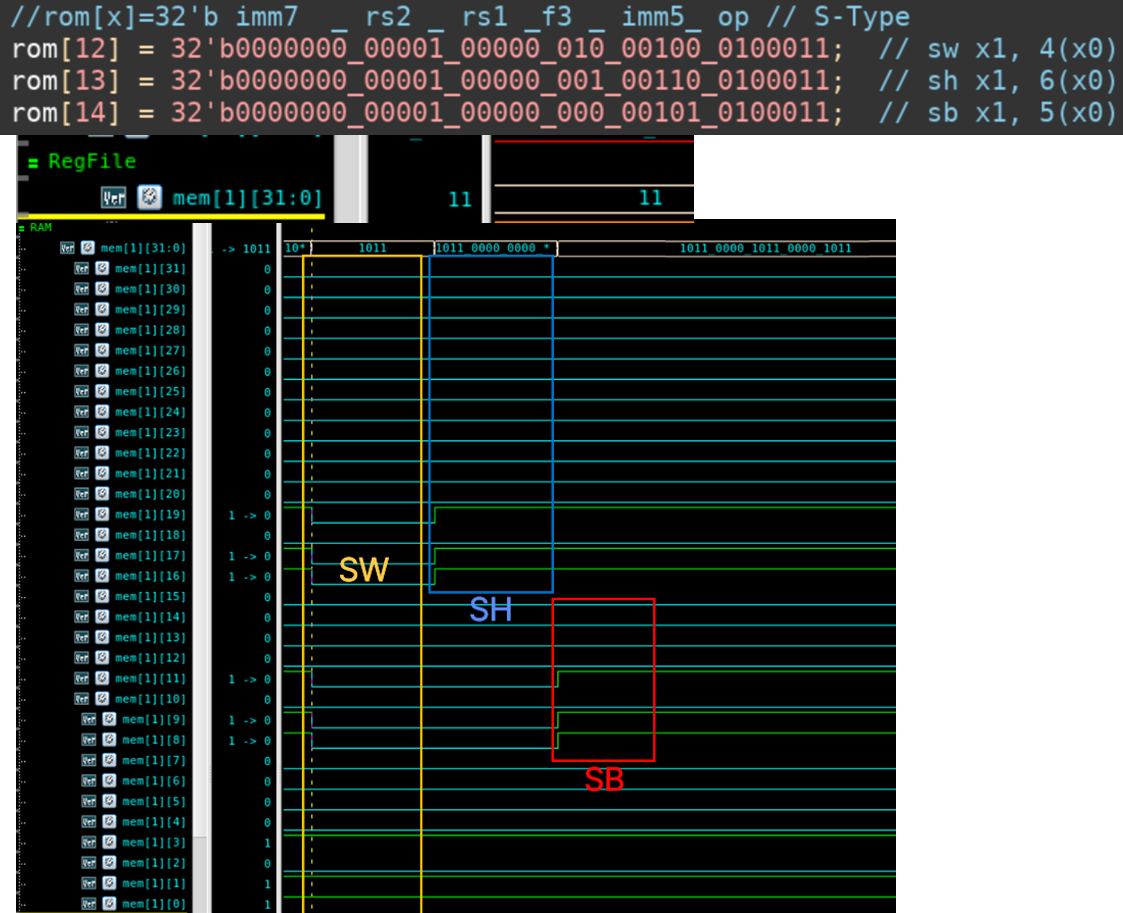
Task: Select signal mem[1][28] in the list
Action: pos(150,330)
